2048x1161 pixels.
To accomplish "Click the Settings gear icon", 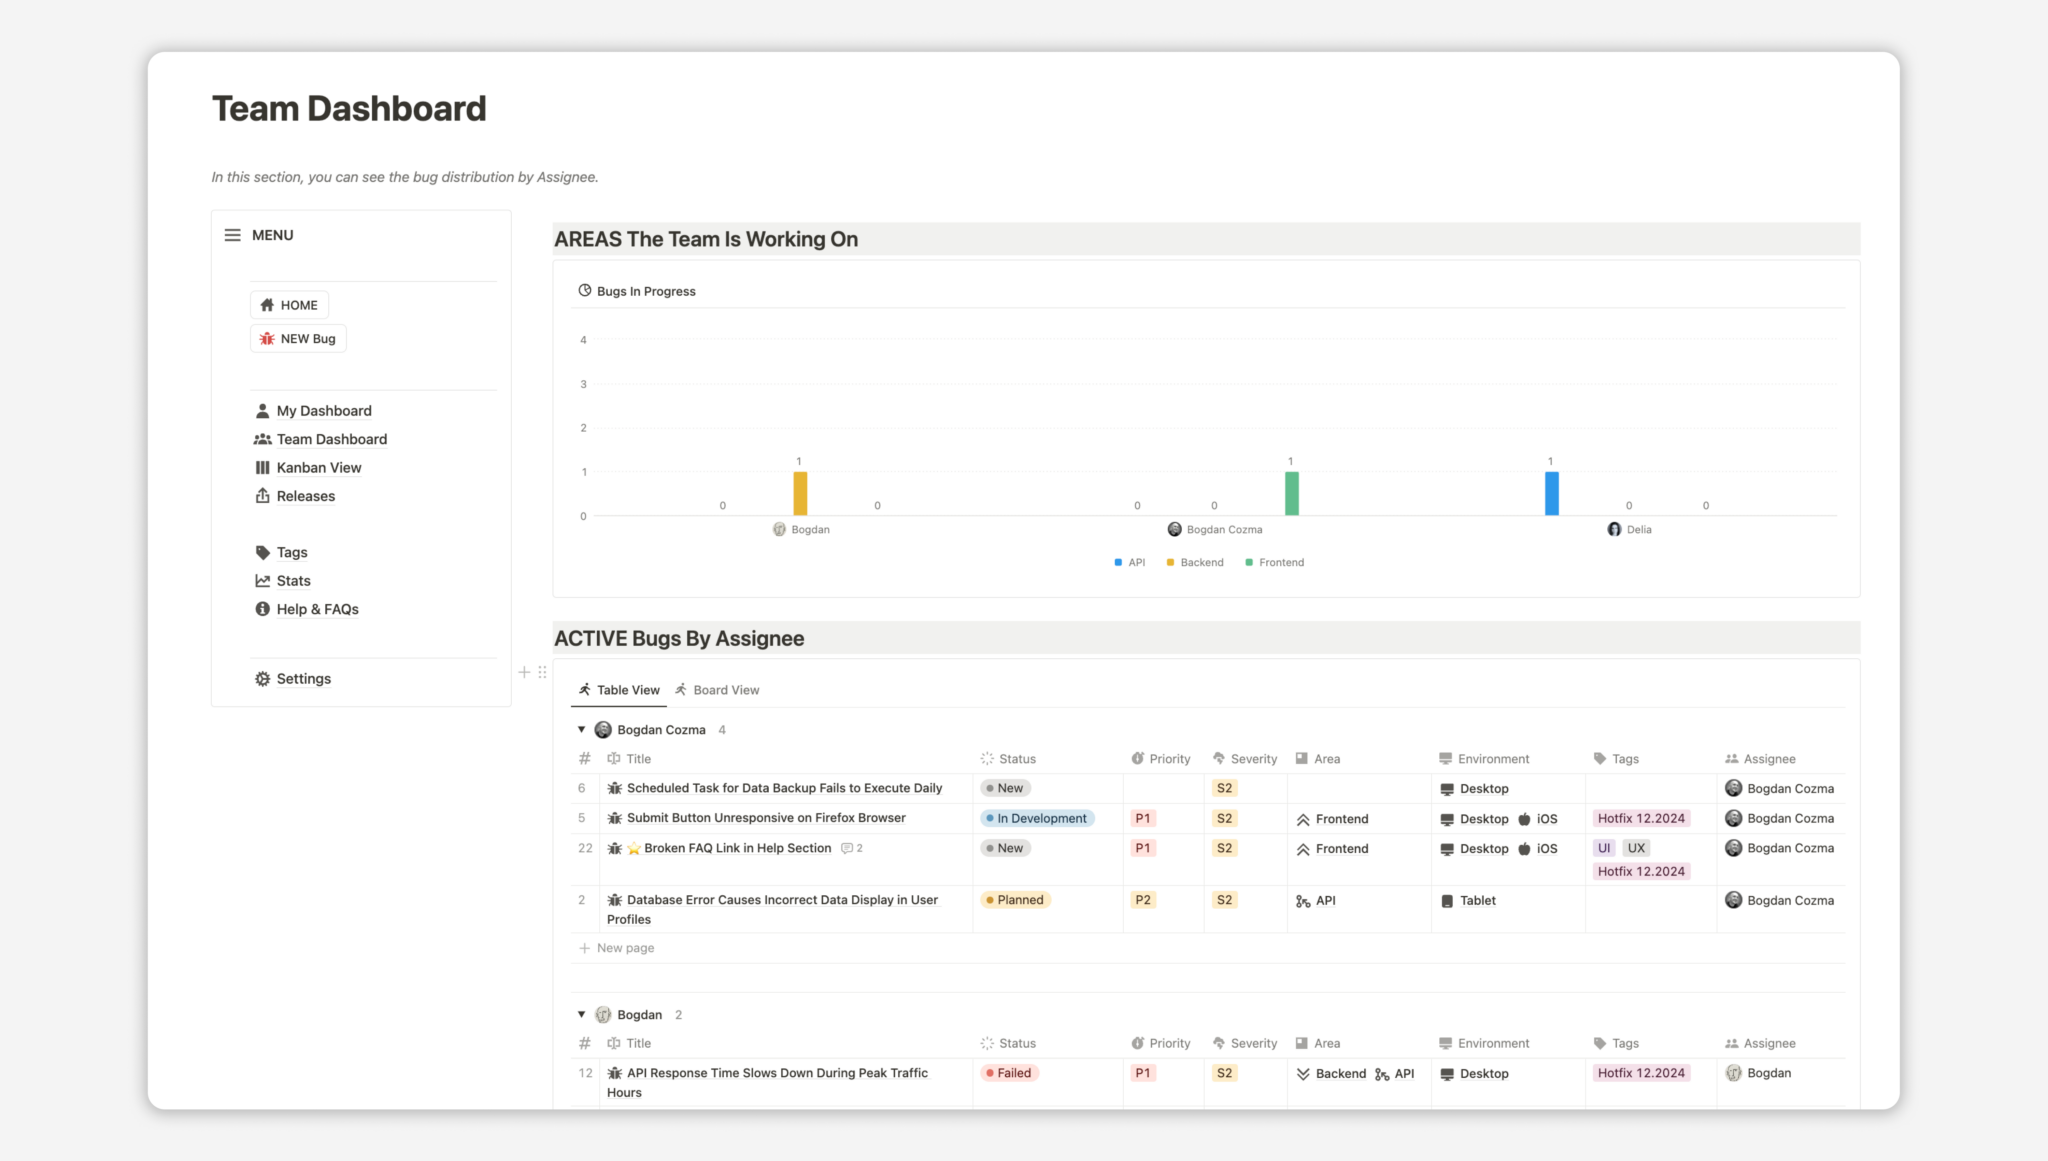I will coord(262,679).
